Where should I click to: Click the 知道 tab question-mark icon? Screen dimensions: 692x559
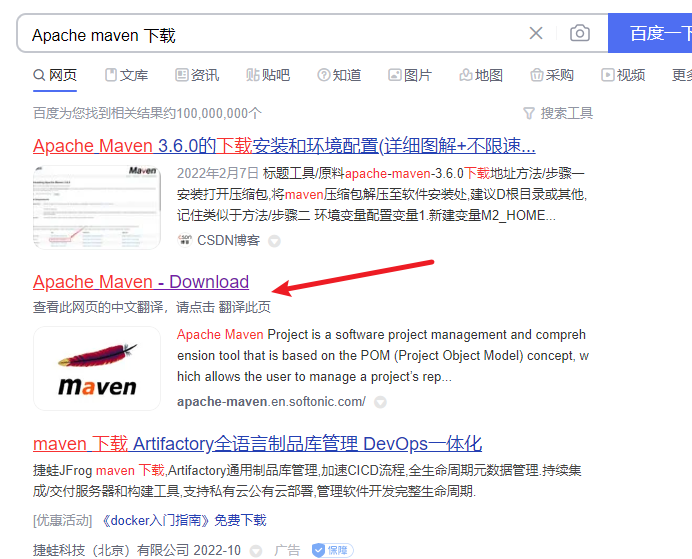323,75
